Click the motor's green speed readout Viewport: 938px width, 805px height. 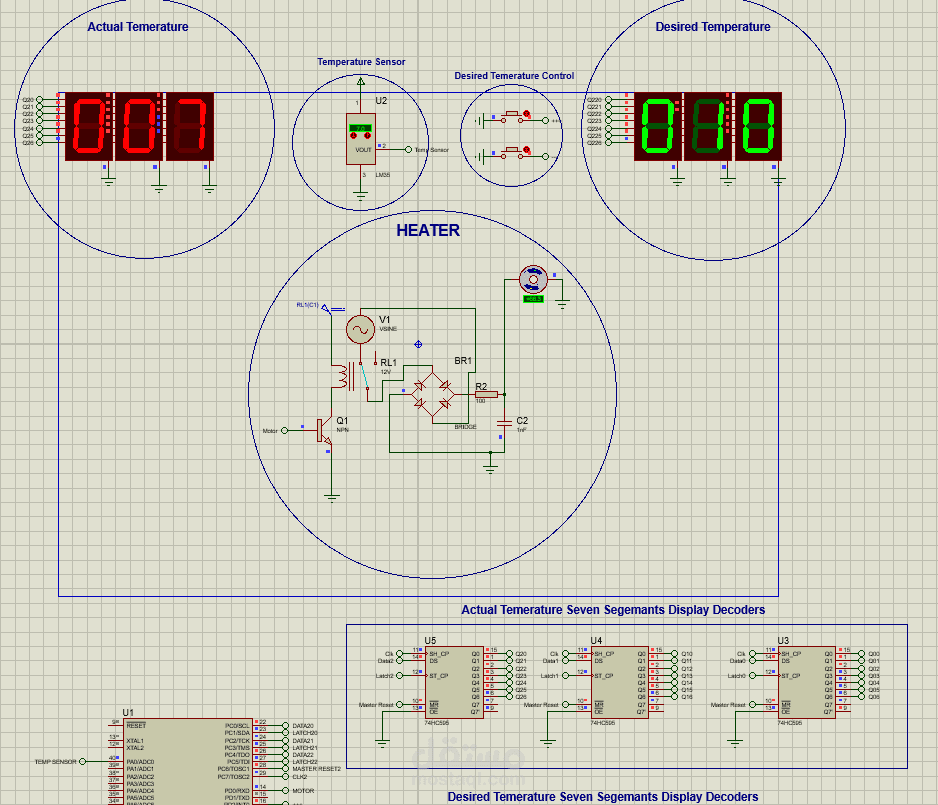533,299
